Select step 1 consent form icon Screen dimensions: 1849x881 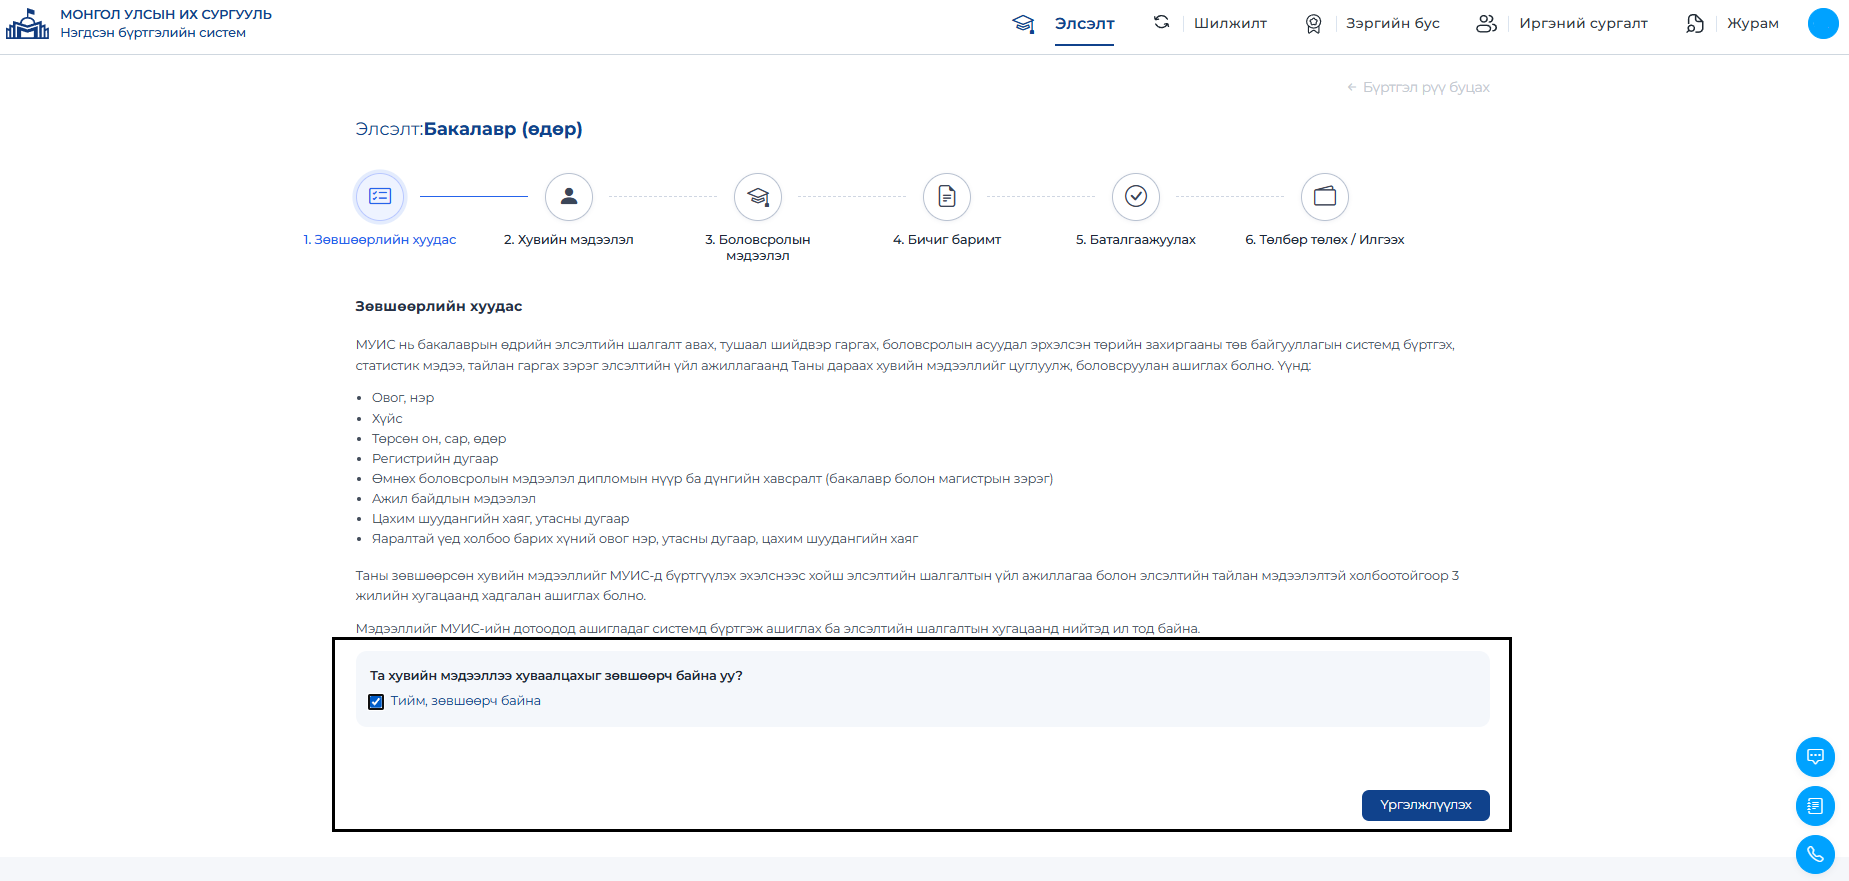tap(380, 196)
